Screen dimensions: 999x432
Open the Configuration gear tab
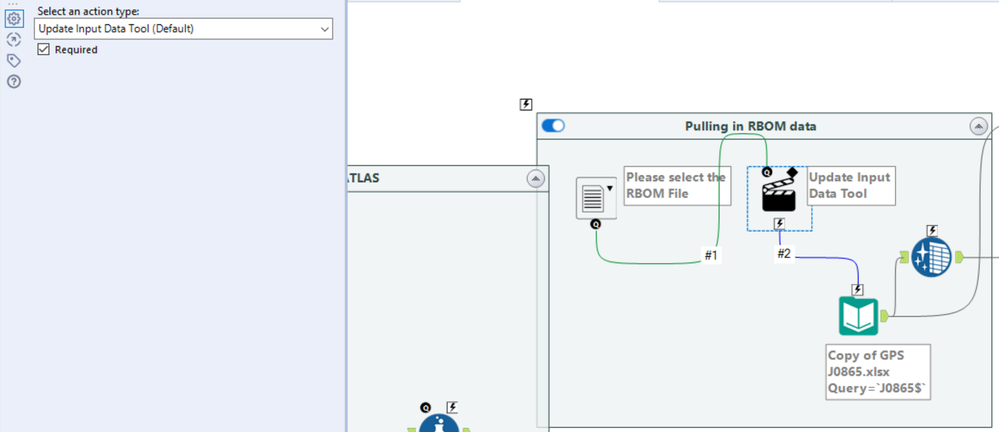(13, 19)
